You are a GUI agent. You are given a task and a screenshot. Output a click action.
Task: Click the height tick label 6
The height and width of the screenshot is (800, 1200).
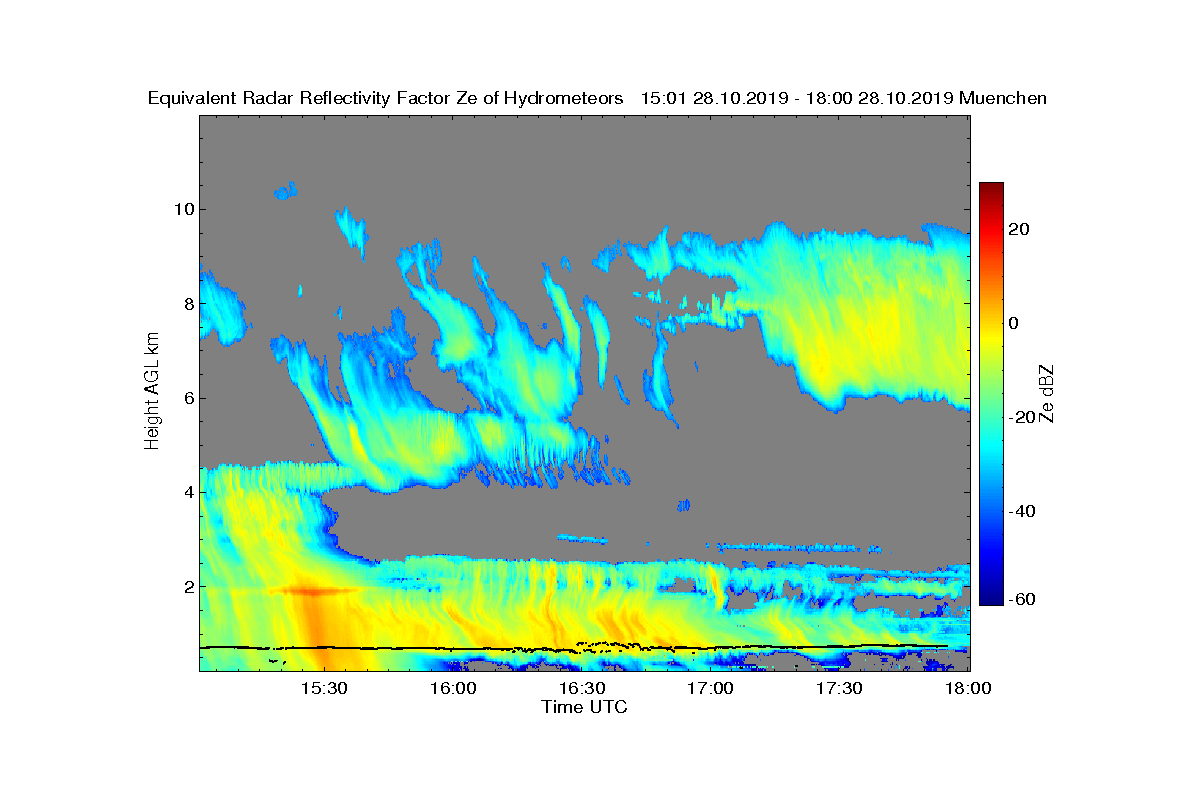pyautogui.click(x=187, y=398)
